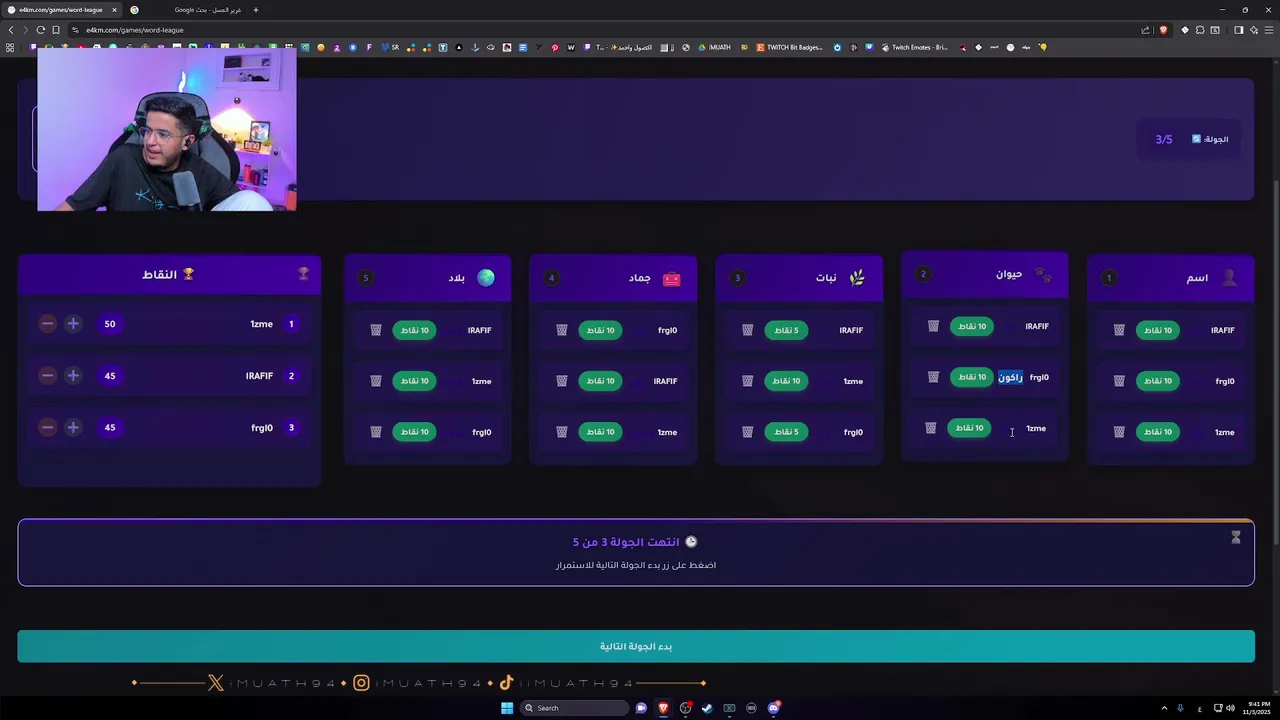This screenshot has height=720, width=1280.
Task: Click frgl0's 10 نقاط badge in اسم column
Action: (x=1157, y=381)
